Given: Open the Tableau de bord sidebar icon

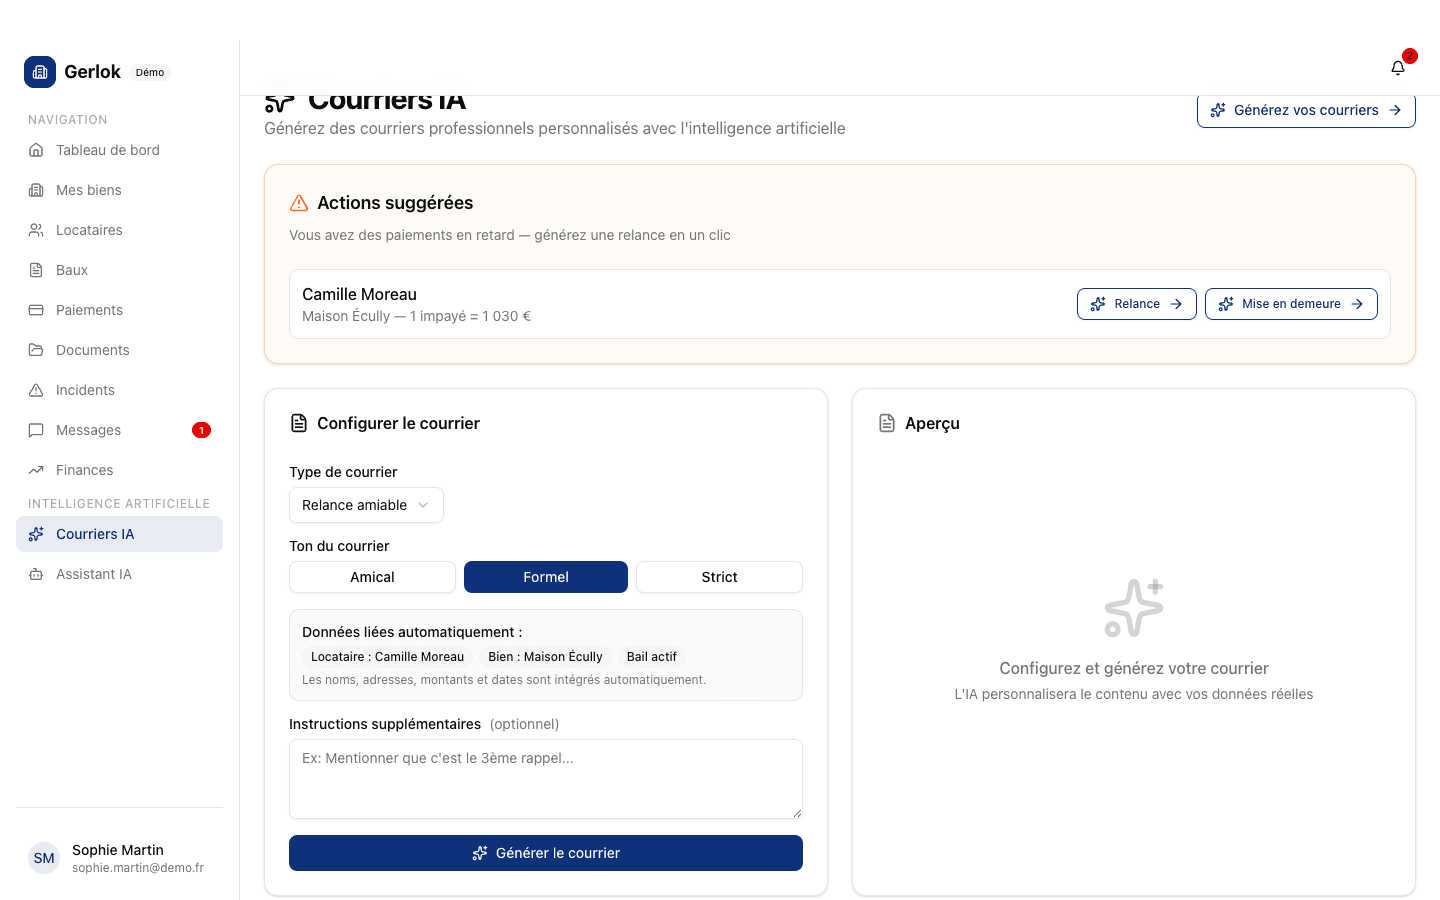Looking at the screenshot, I should tap(35, 150).
